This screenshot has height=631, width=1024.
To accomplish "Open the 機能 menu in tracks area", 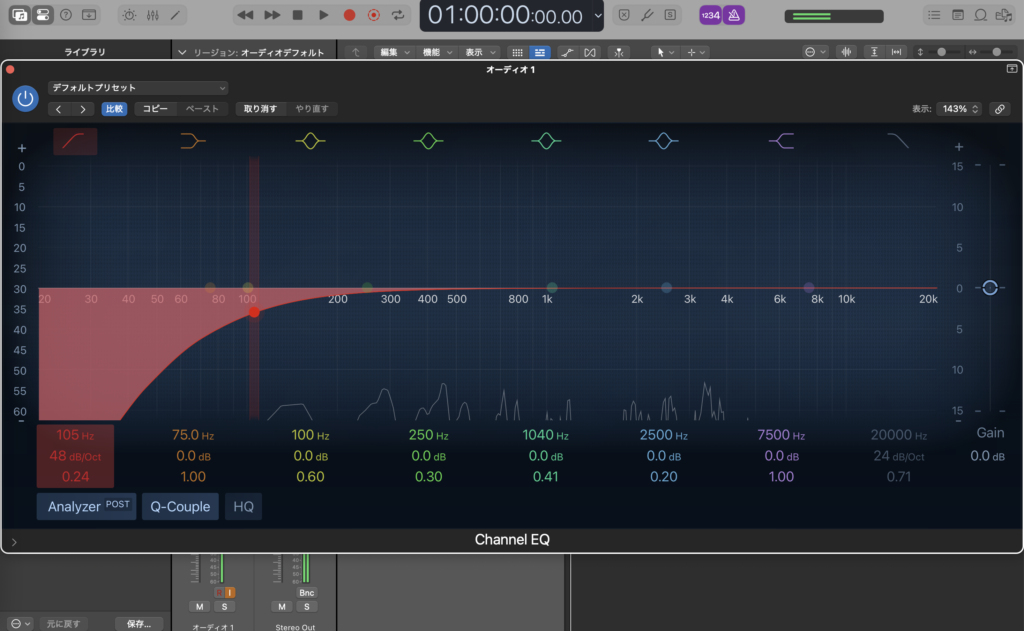I will pyautogui.click(x=437, y=52).
